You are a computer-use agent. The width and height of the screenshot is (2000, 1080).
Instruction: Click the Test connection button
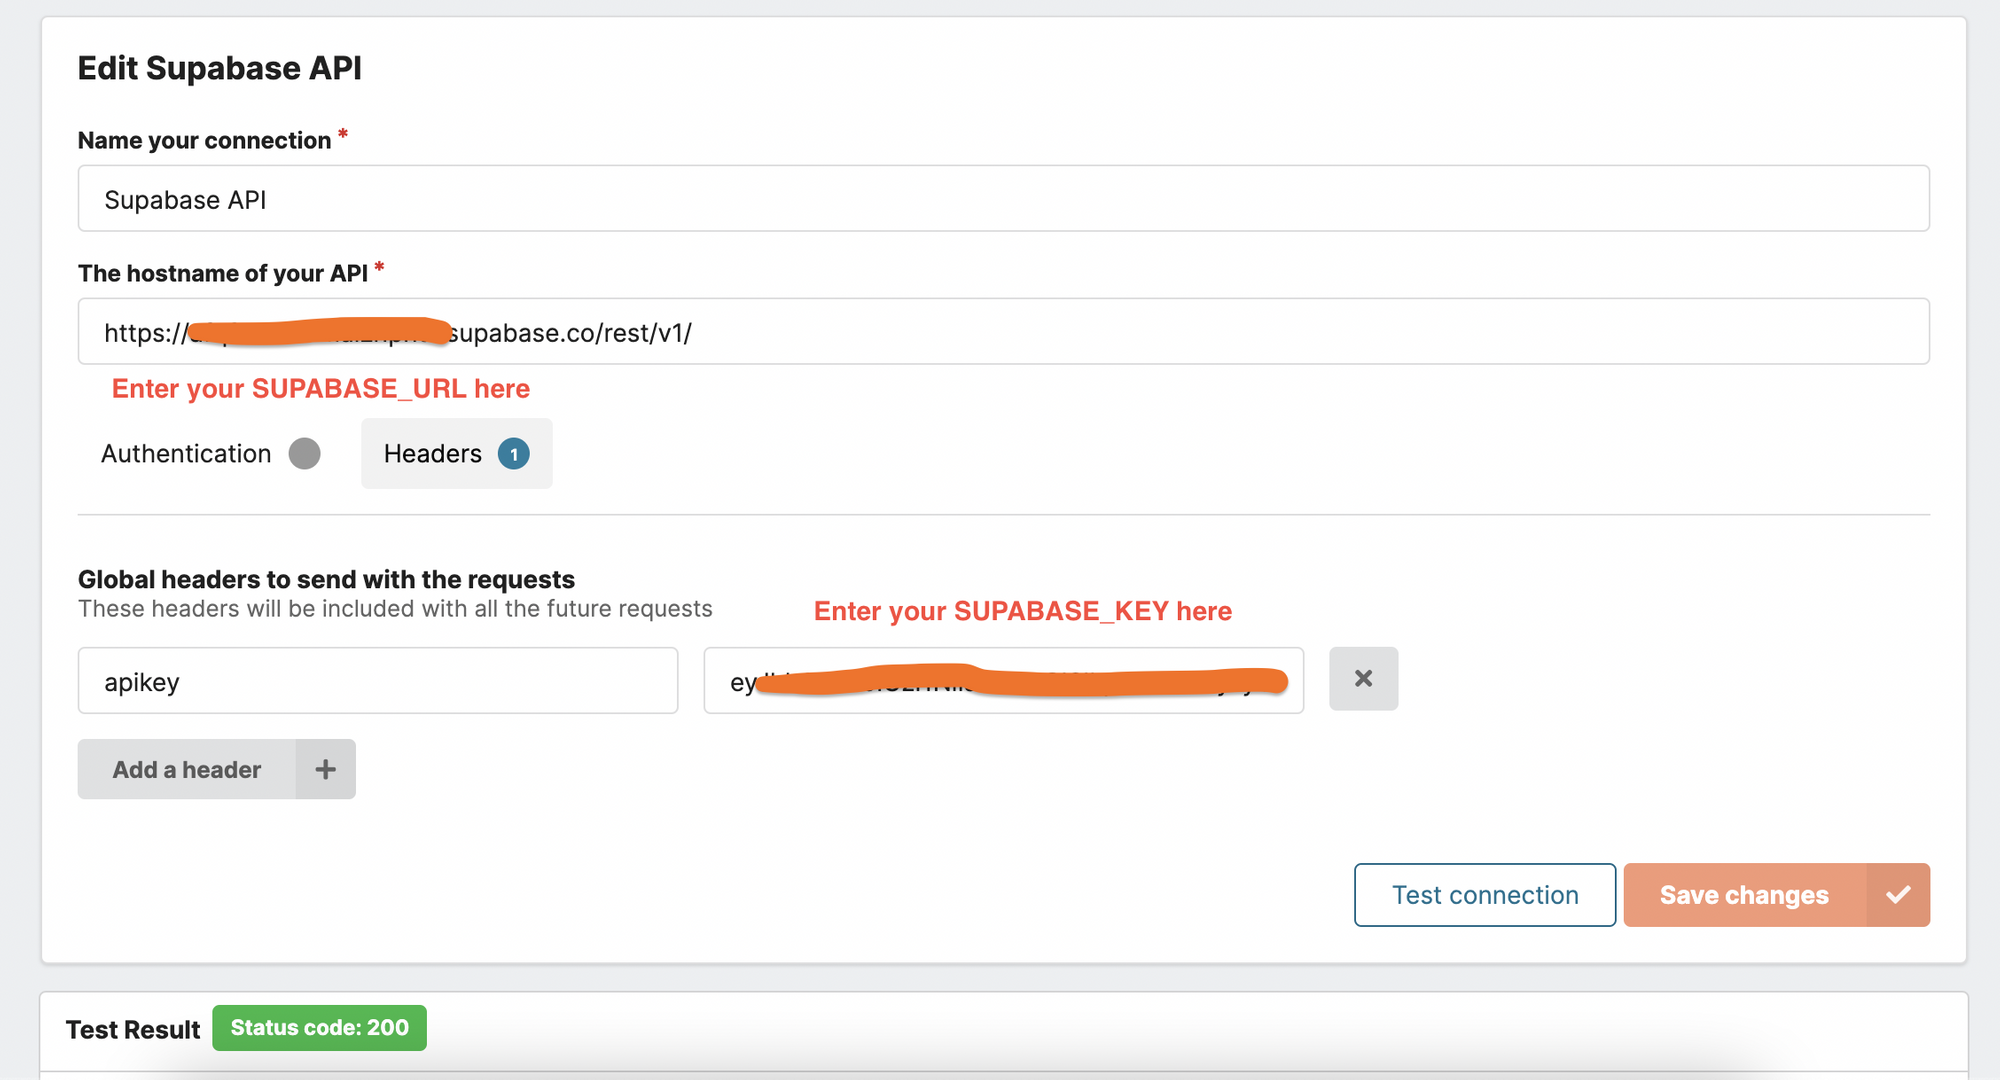coord(1484,895)
